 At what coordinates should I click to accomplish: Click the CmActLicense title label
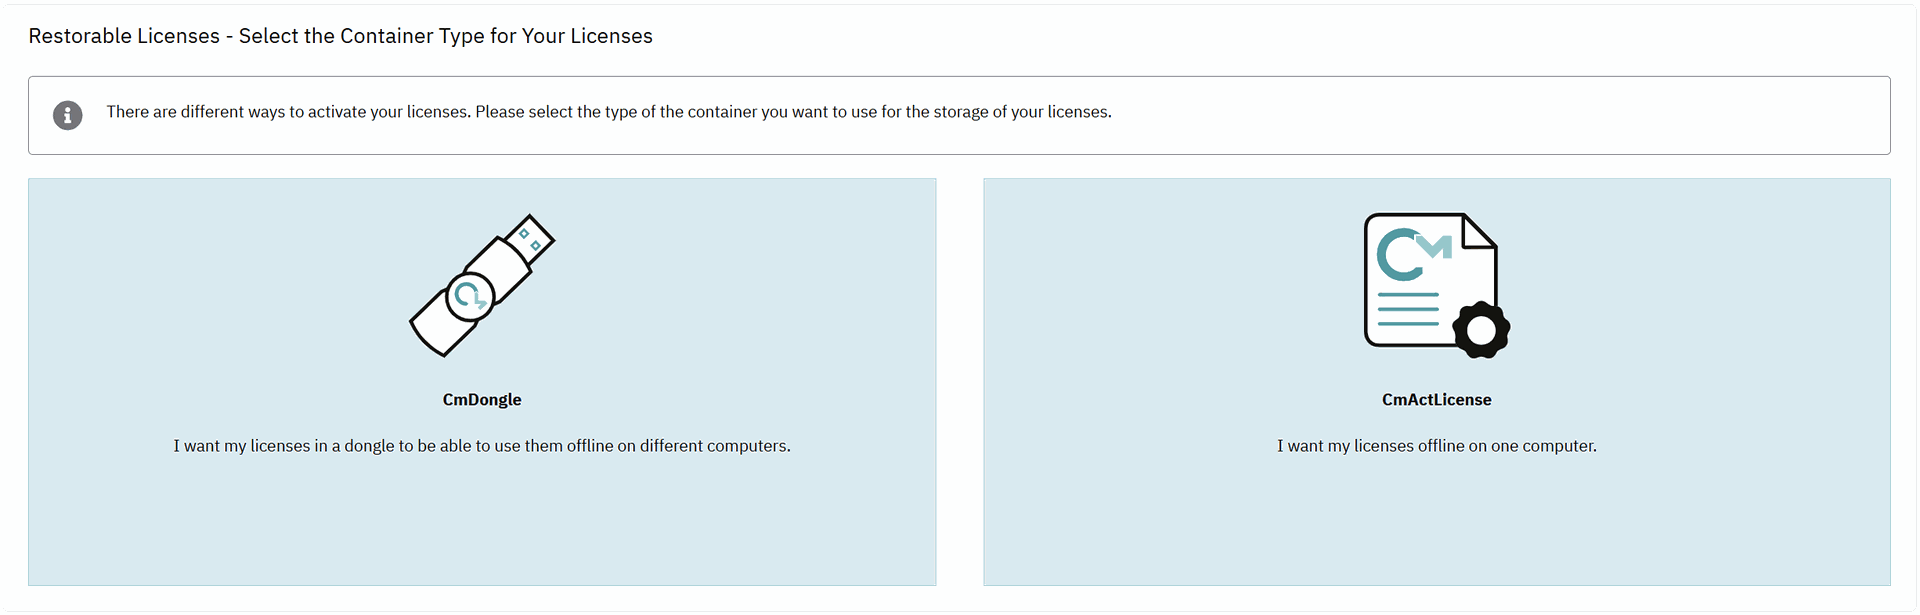tap(1437, 399)
